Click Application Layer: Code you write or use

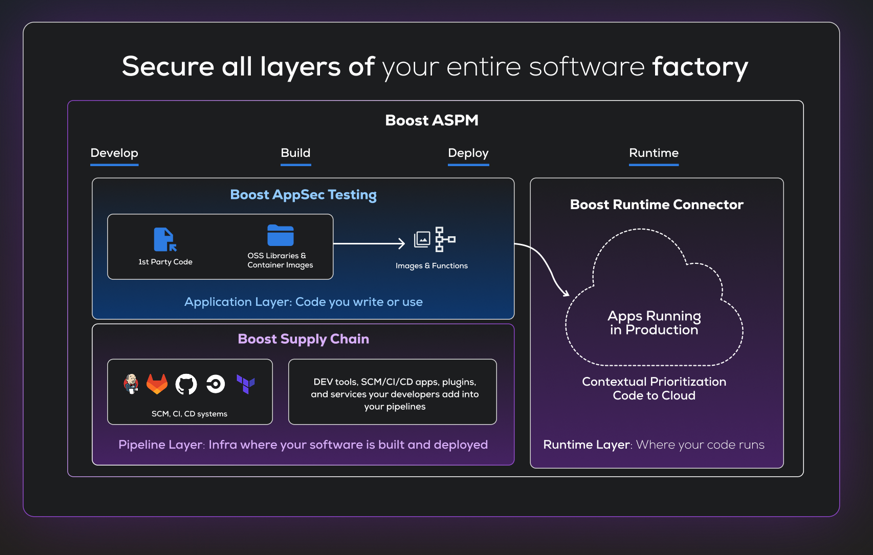pyautogui.click(x=303, y=302)
